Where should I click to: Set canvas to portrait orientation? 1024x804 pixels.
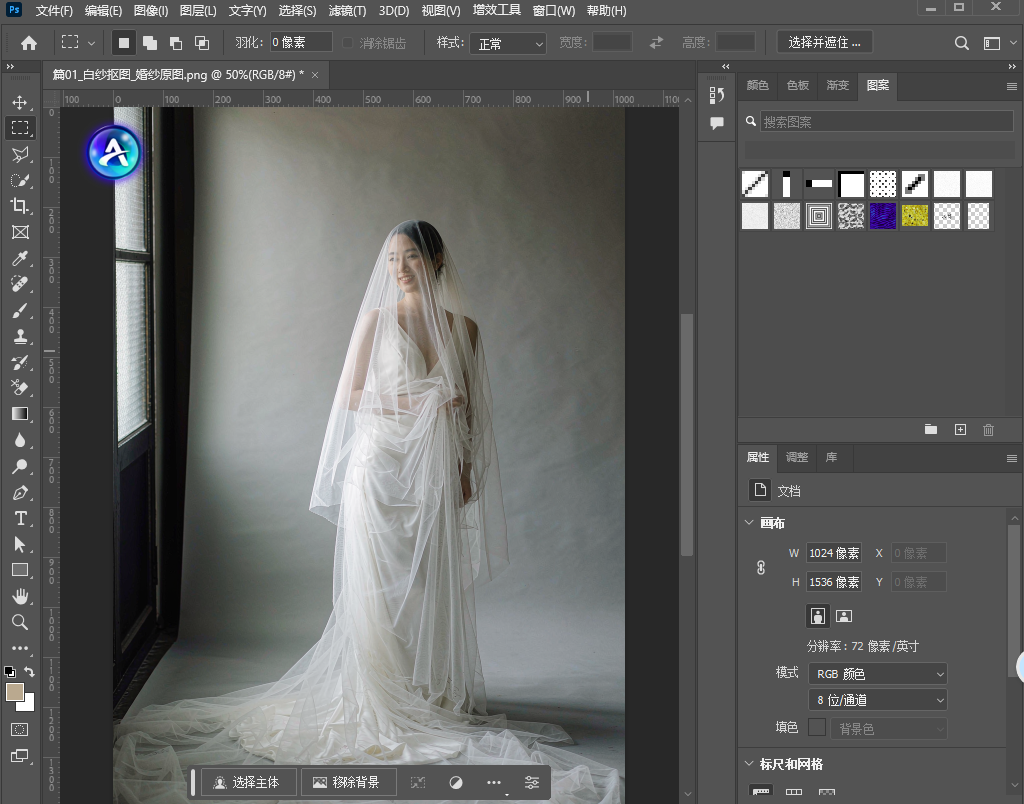(818, 615)
